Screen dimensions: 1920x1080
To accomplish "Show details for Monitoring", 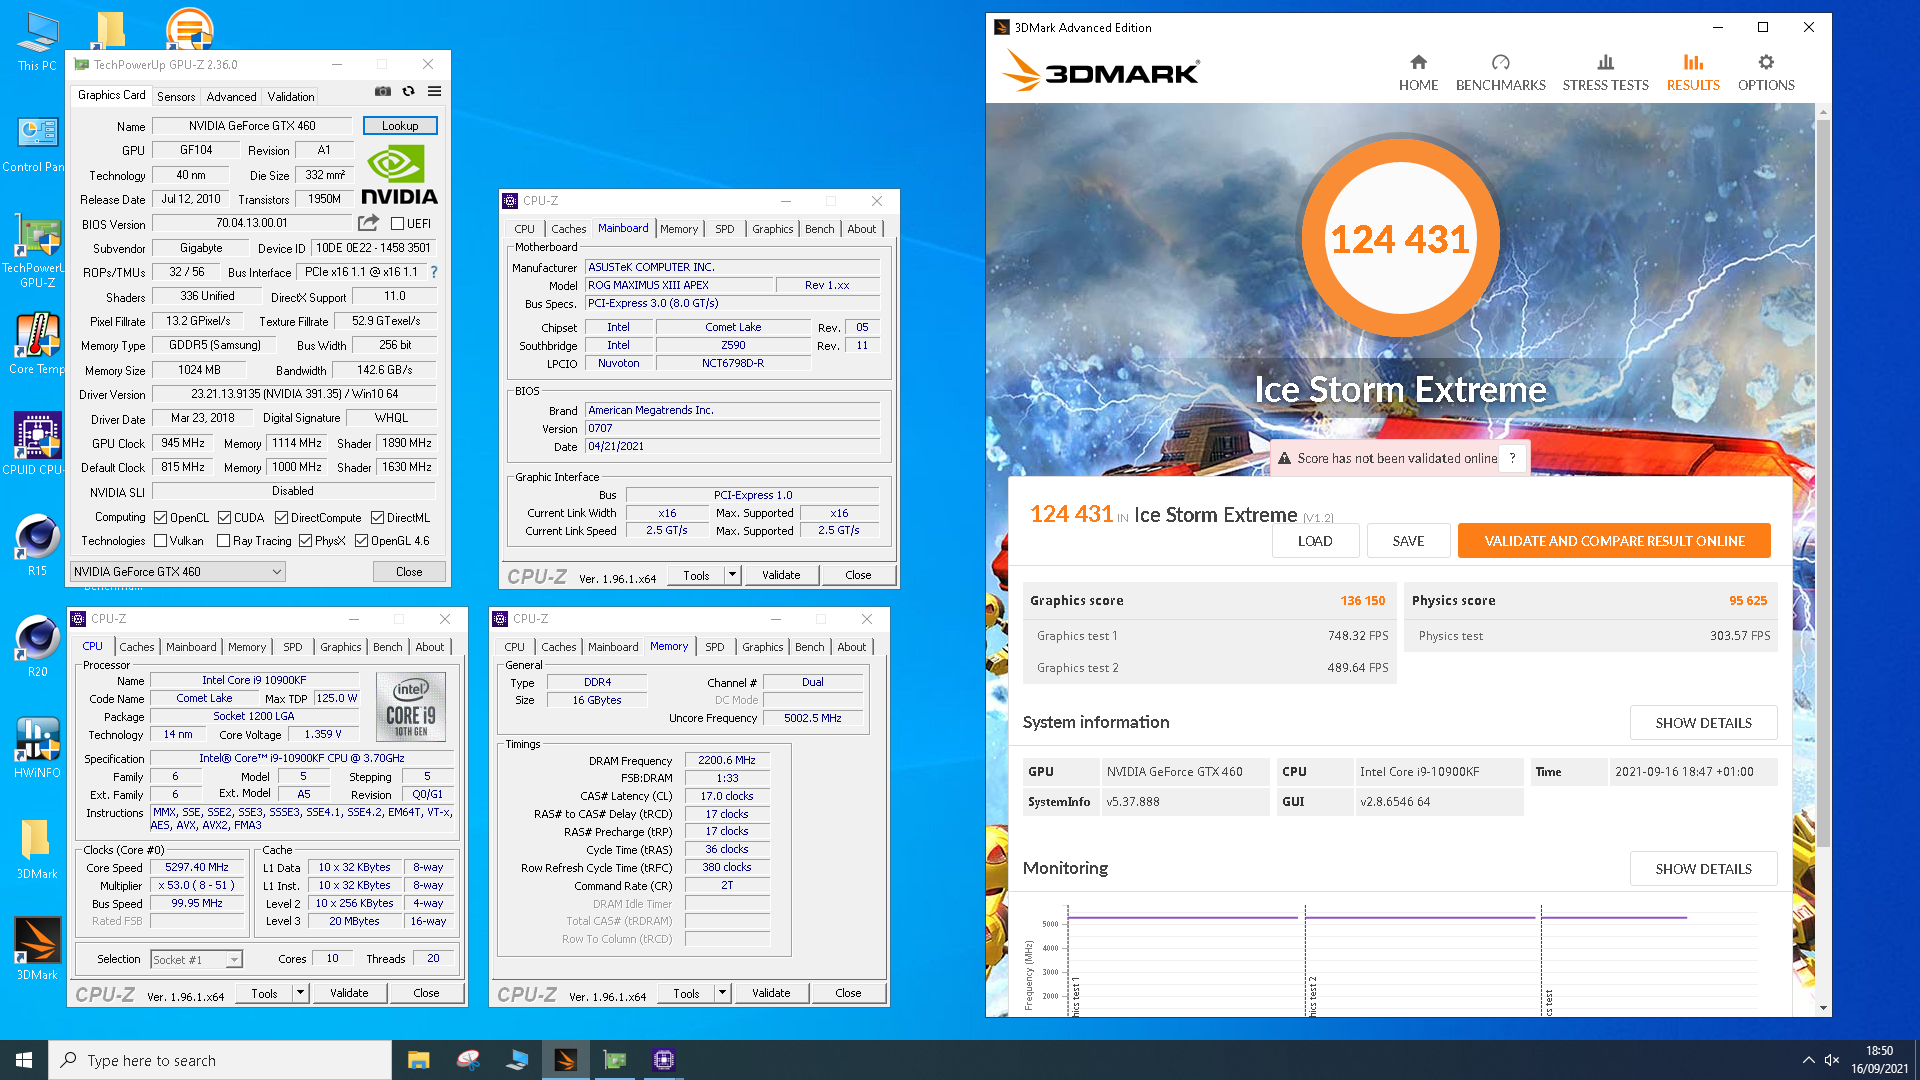I will (1703, 869).
